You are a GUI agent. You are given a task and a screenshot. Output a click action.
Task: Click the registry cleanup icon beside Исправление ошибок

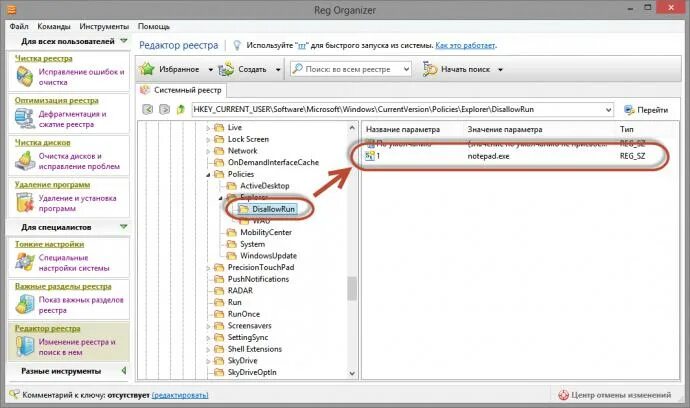tap(25, 77)
